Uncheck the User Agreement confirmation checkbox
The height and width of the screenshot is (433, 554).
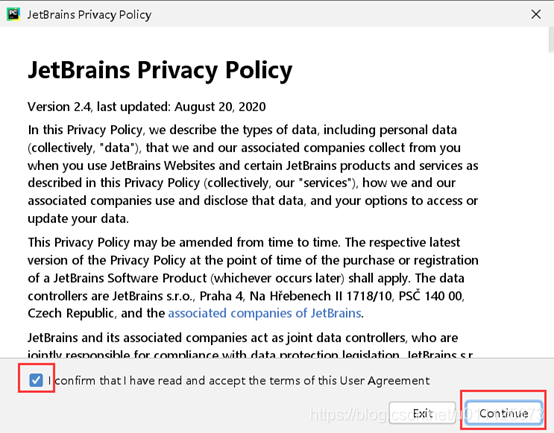[x=36, y=380]
